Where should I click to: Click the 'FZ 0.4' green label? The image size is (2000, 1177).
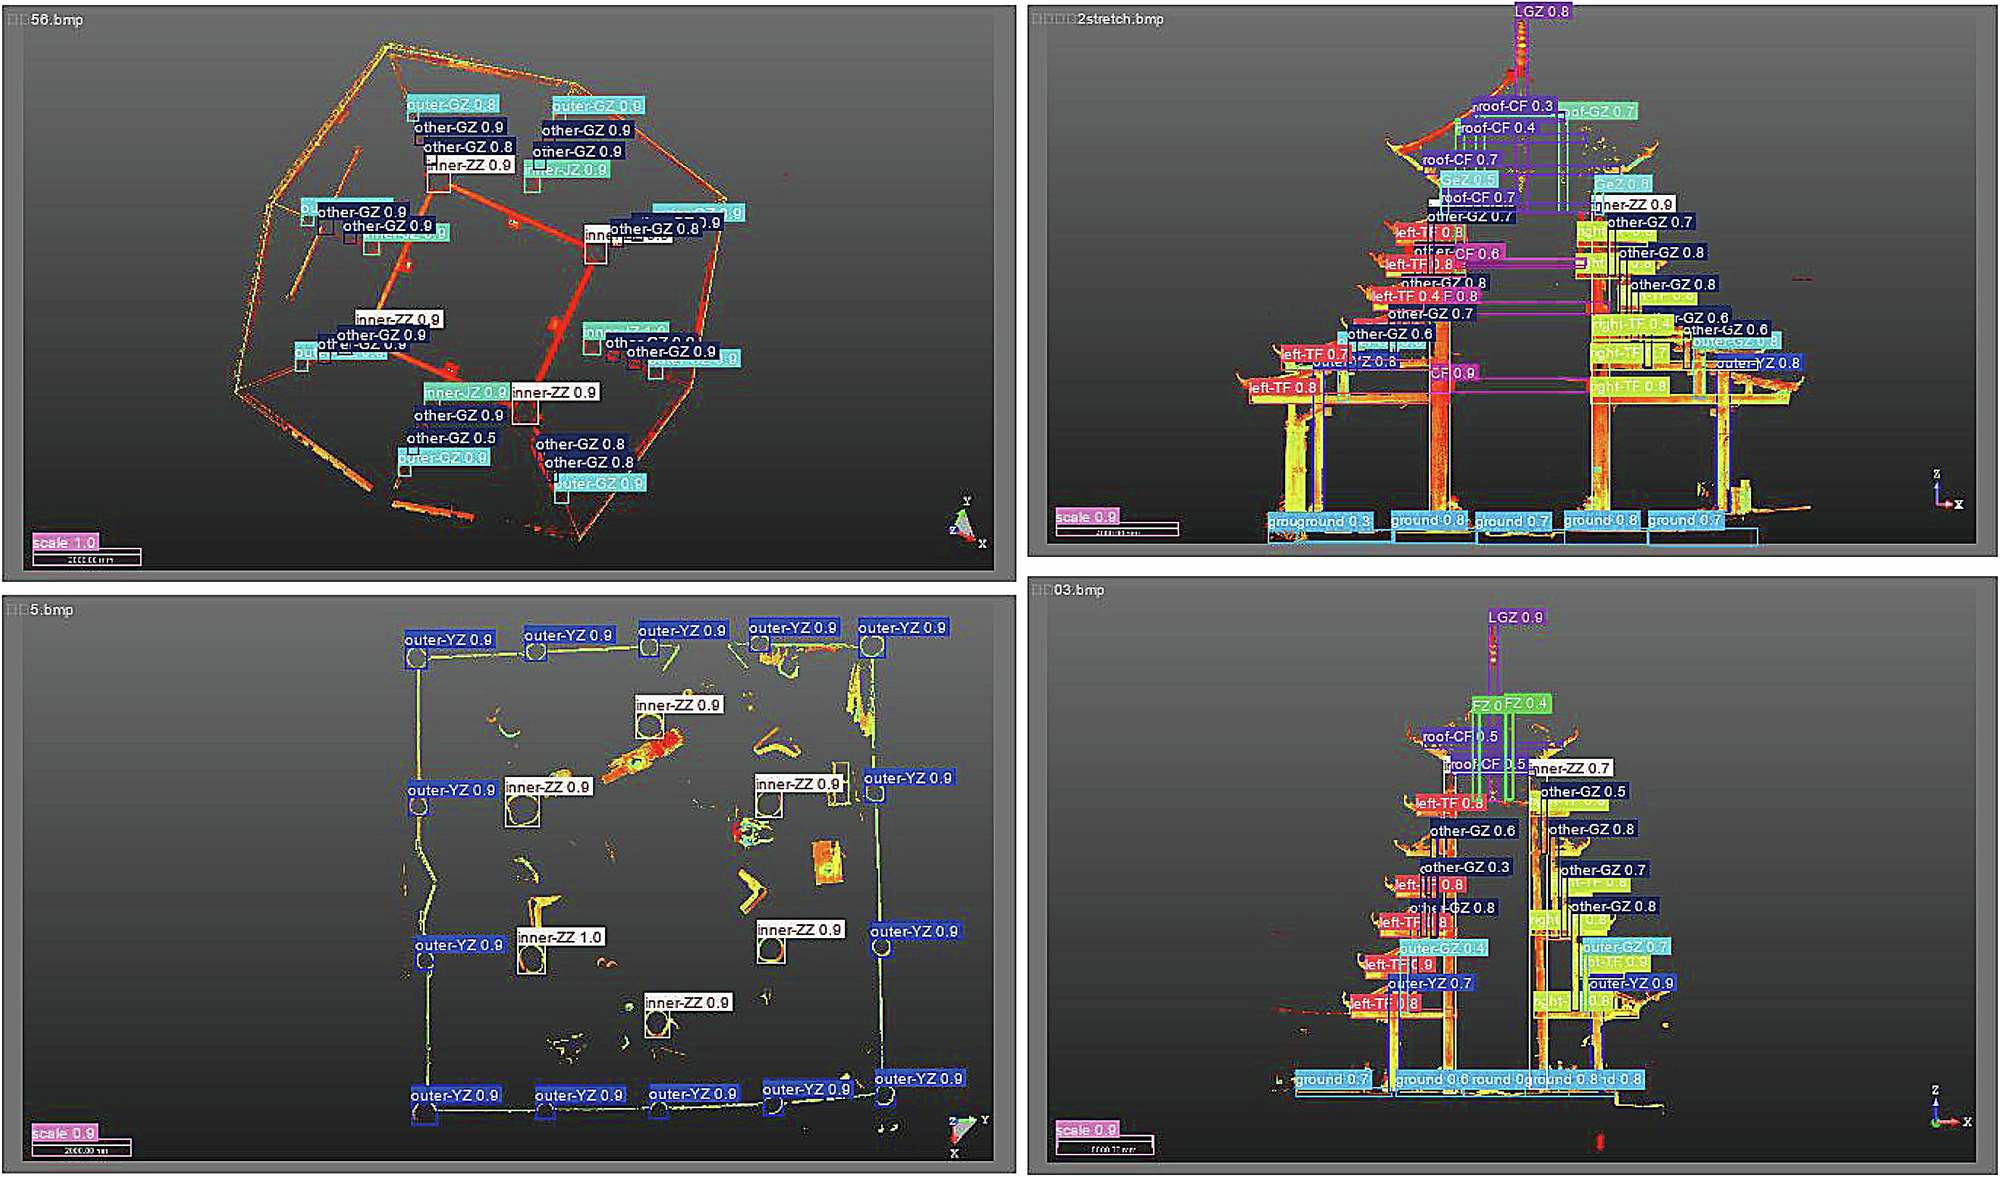(1526, 703)
